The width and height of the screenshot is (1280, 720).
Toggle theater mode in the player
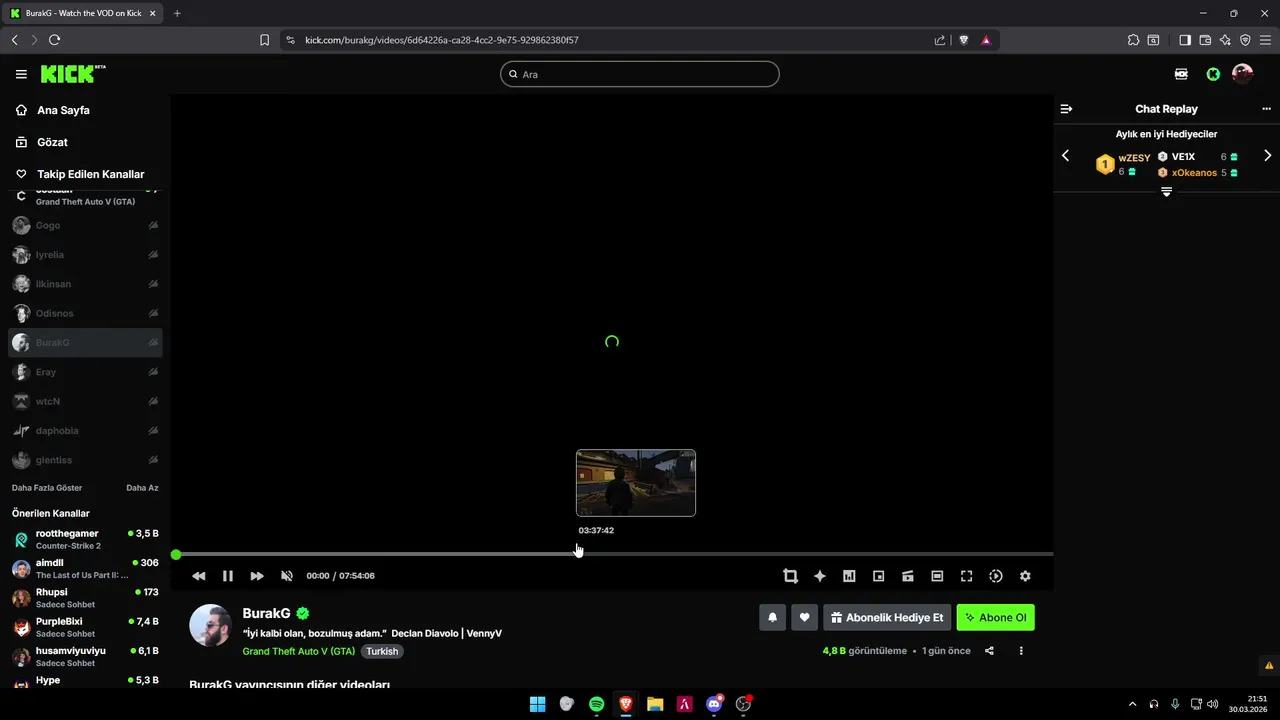click(937, 576)
